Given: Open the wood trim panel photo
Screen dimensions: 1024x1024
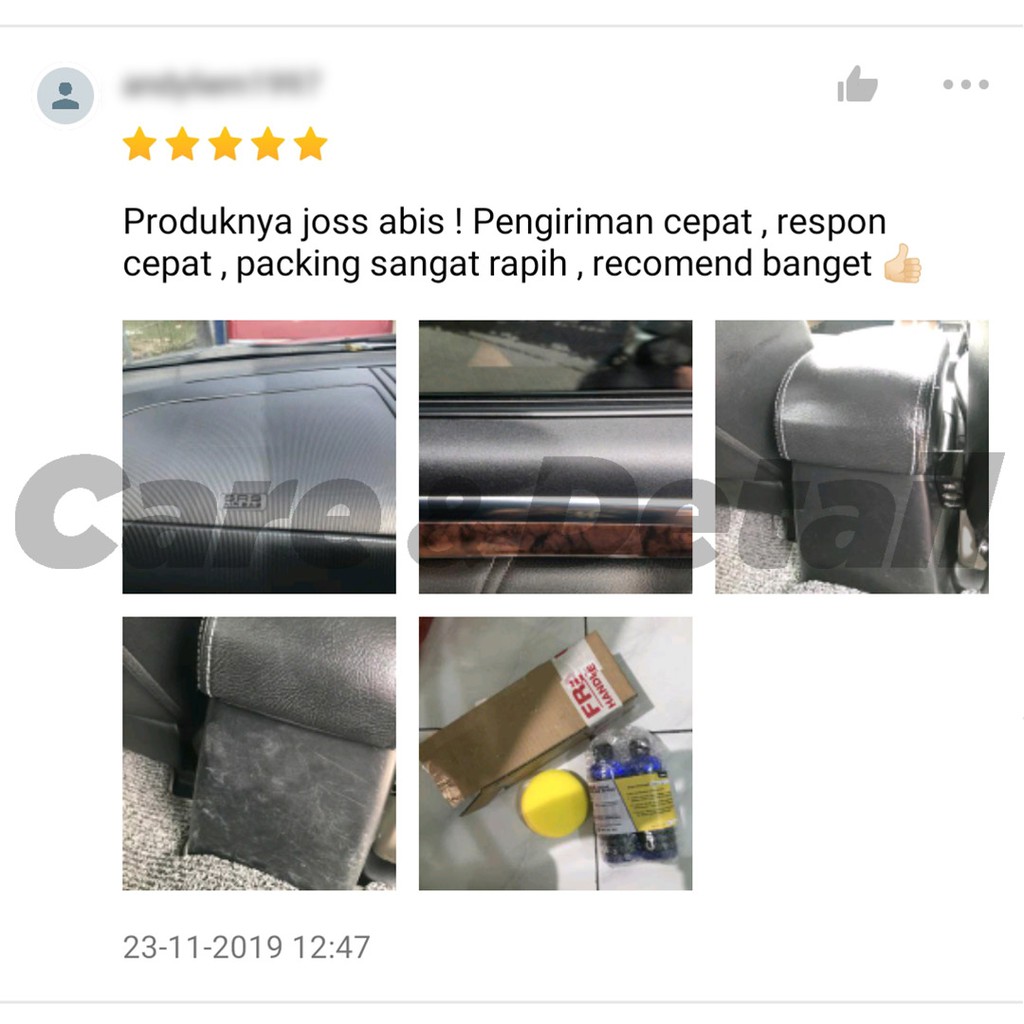Looking at the screenshot, I should 555,456.
